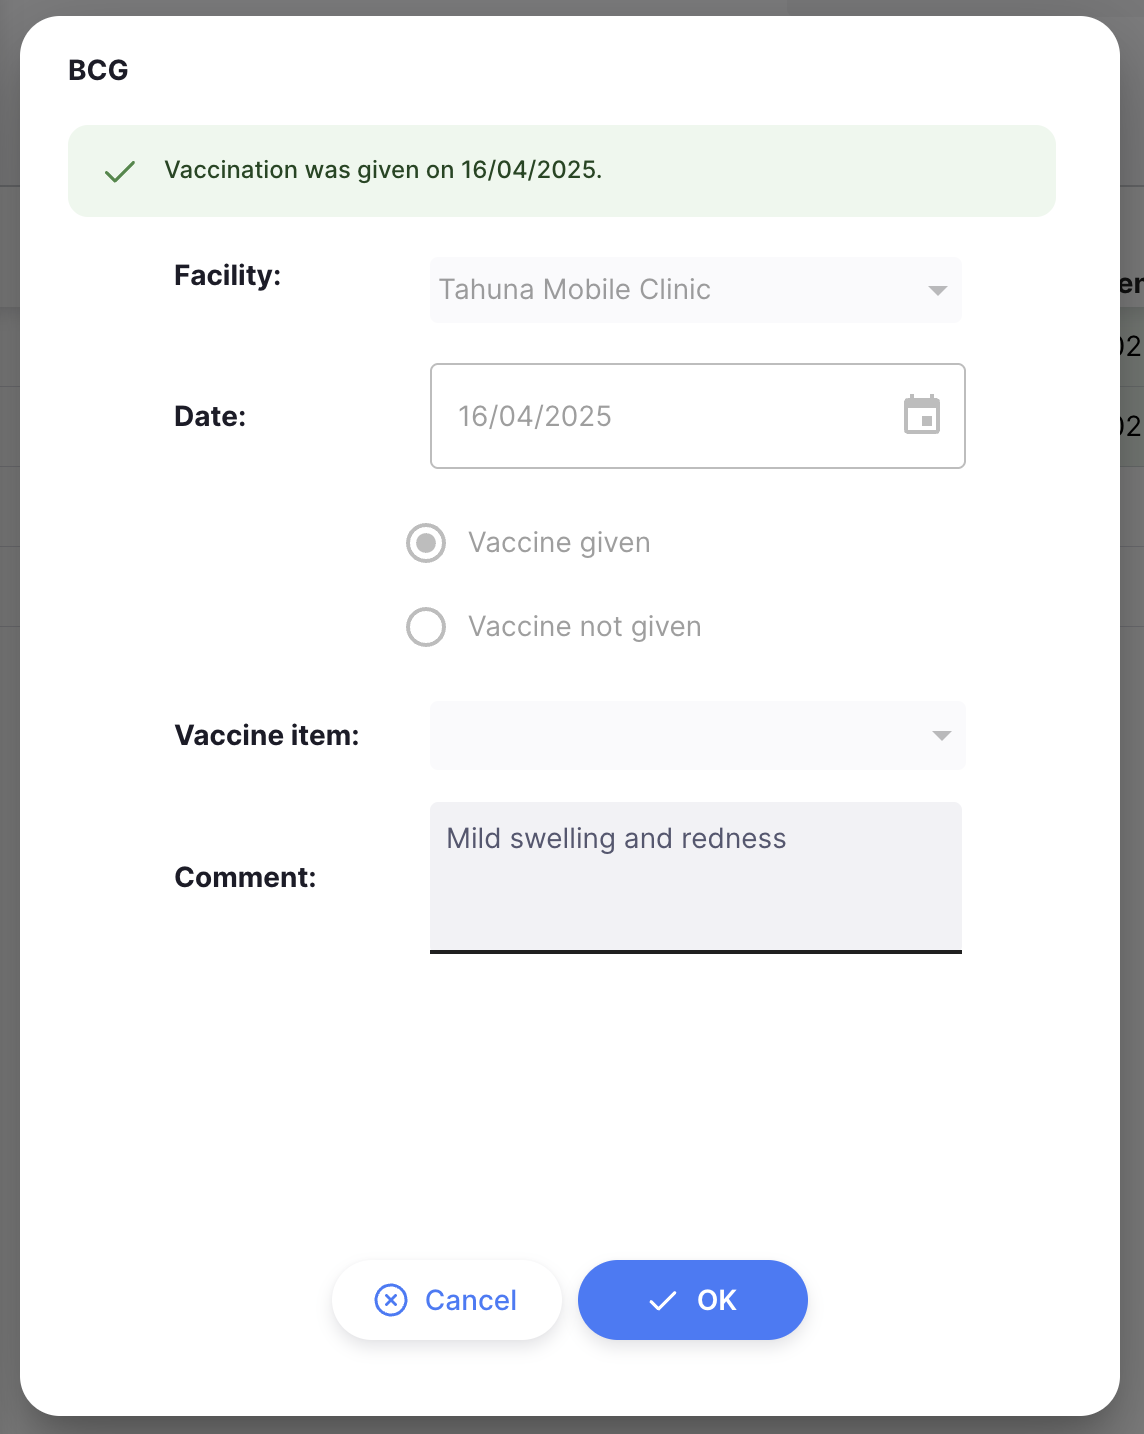Click the Vaccine item dropdown arrow icon

[940, 735]
